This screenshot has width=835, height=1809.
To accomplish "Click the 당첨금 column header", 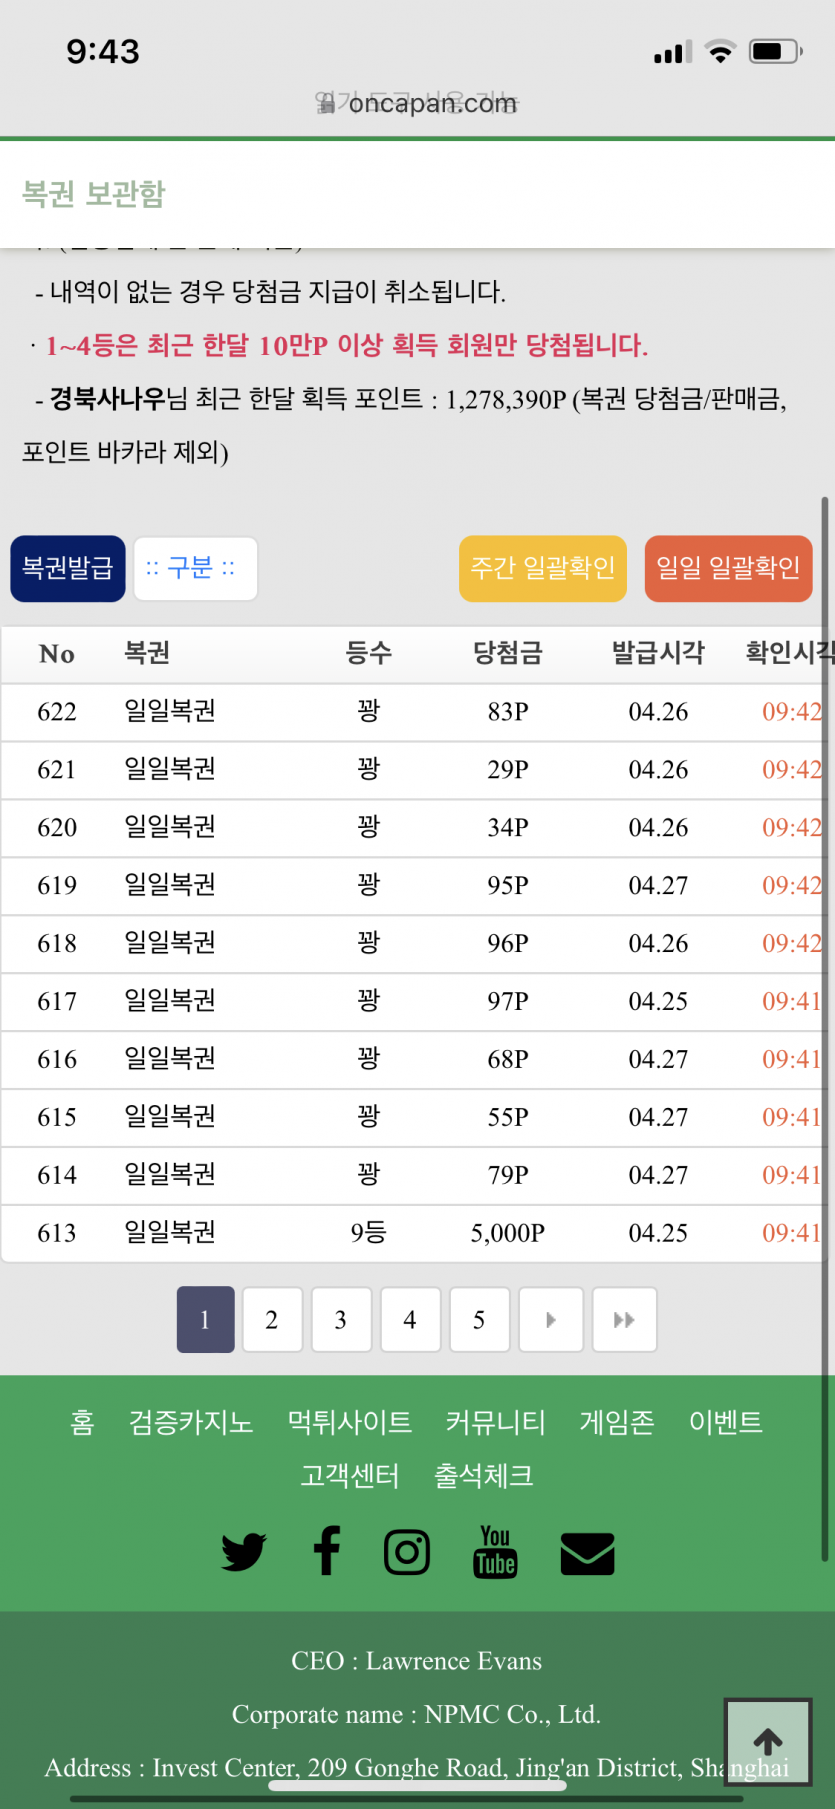I will (508, 654).
